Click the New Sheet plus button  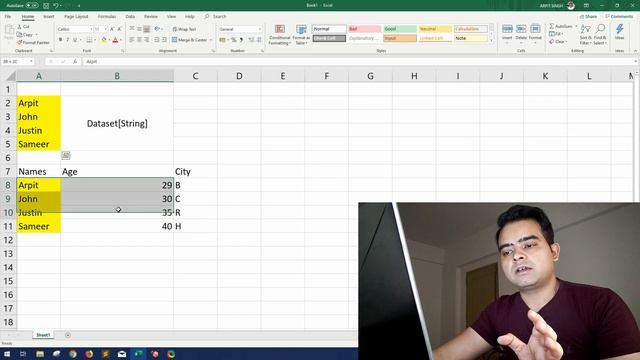point(68,335)
